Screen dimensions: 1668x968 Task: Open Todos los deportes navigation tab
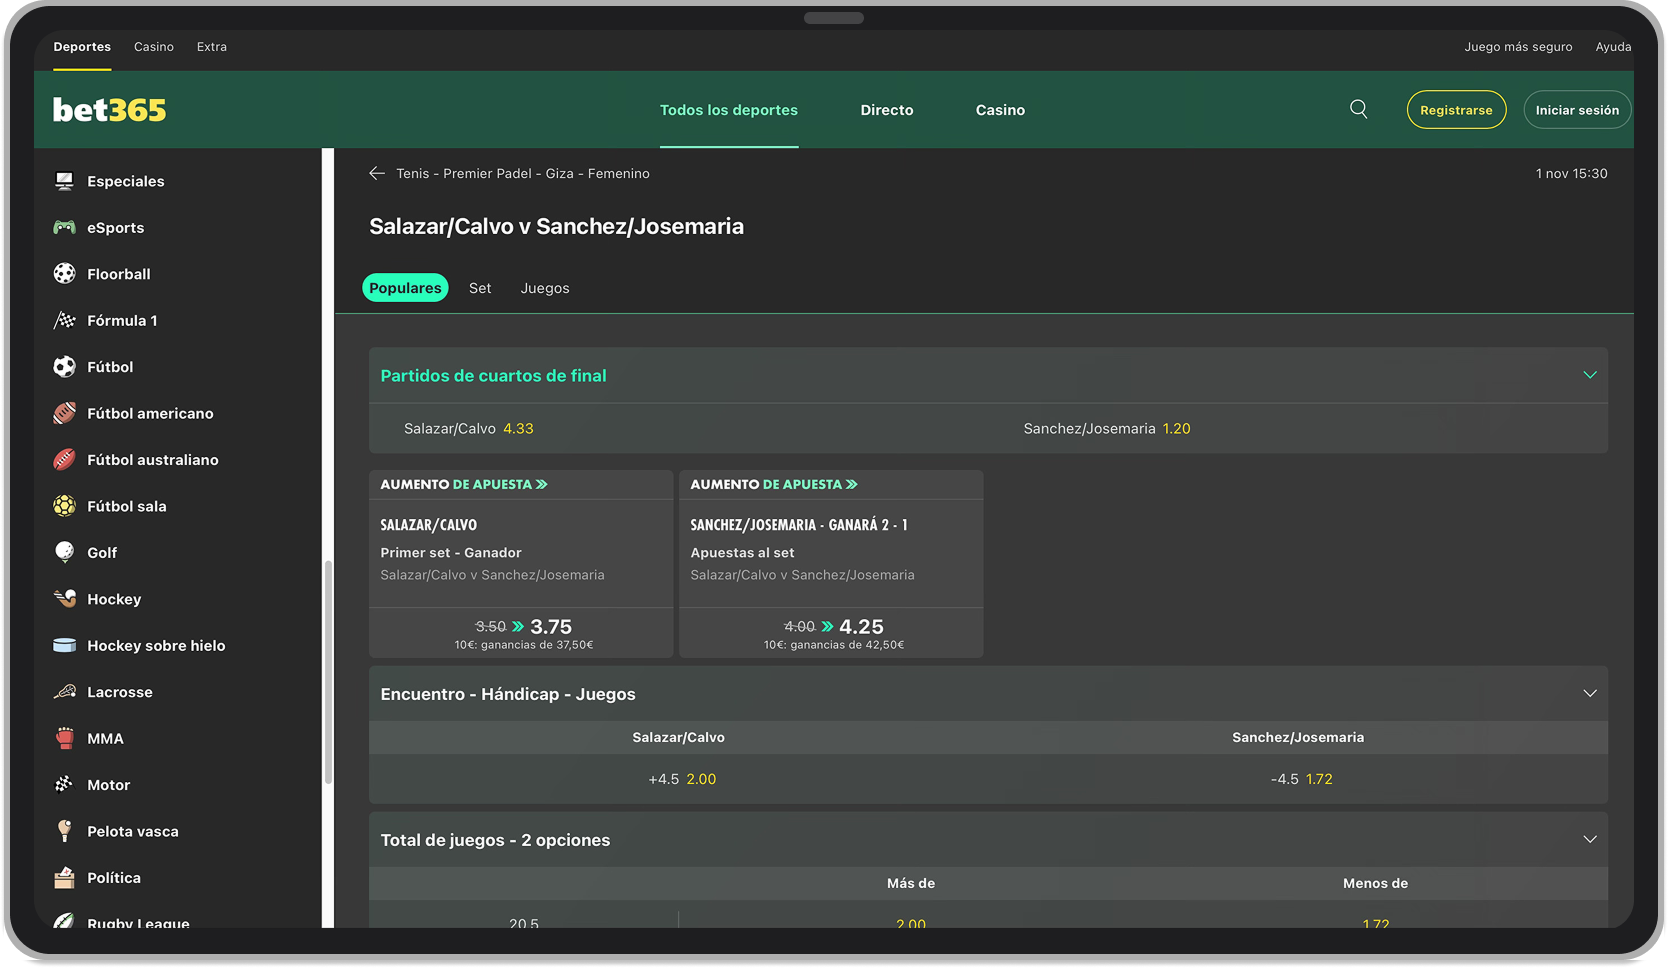point(729,110)
